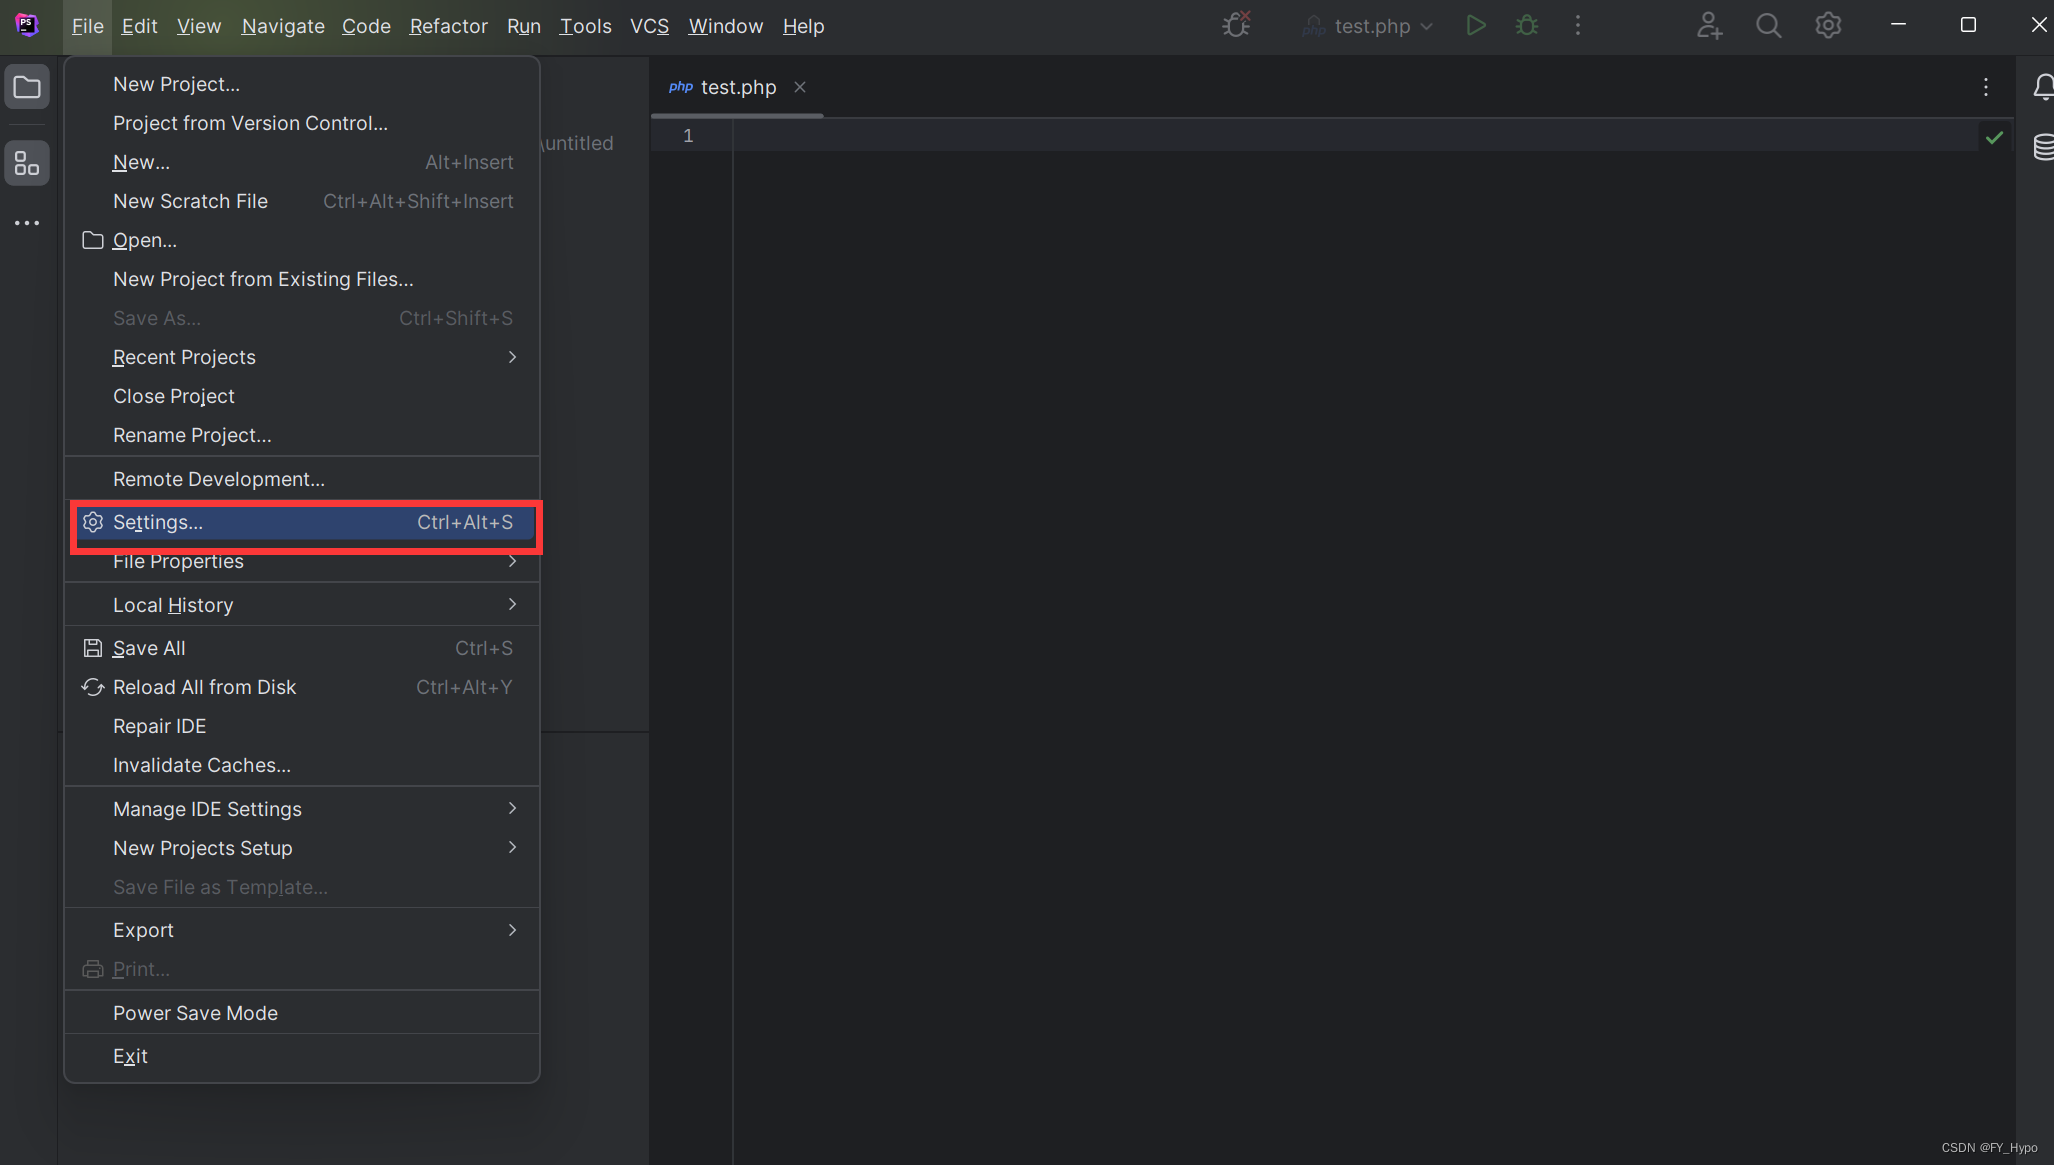
Task: Open the VCS menu
Action: tap(649, 26)
